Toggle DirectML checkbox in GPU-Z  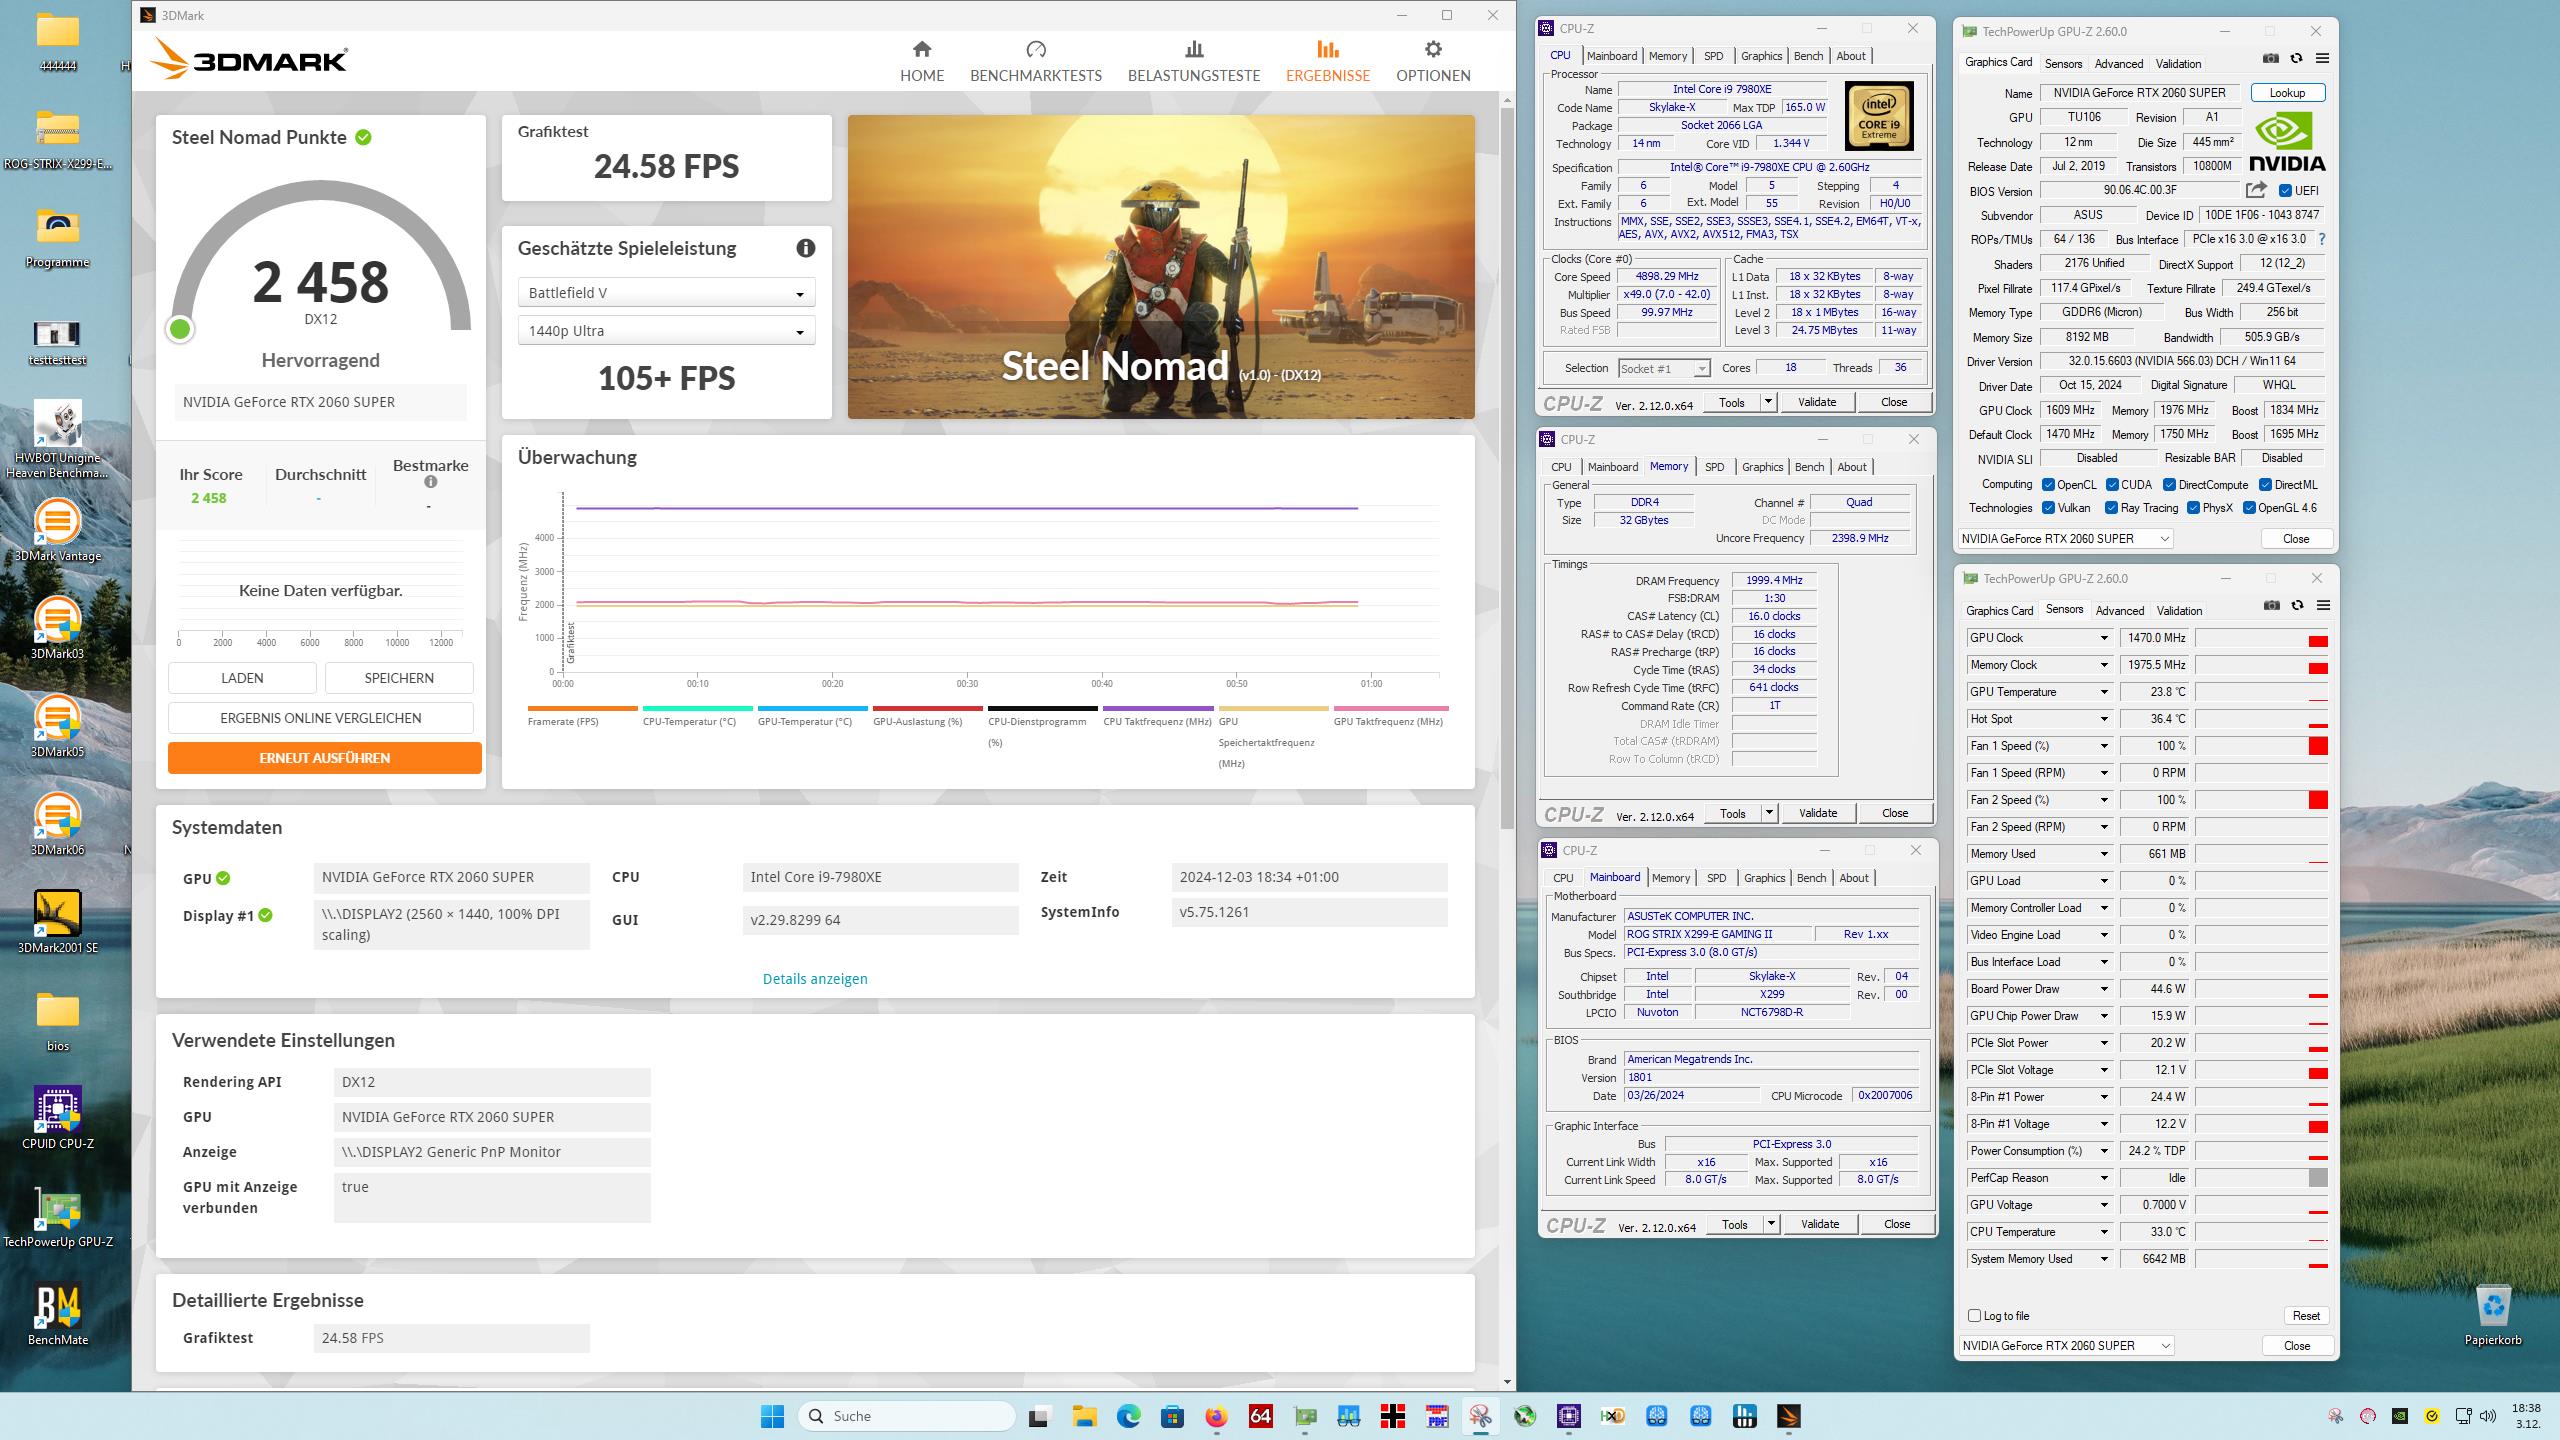pos(2265,484)
